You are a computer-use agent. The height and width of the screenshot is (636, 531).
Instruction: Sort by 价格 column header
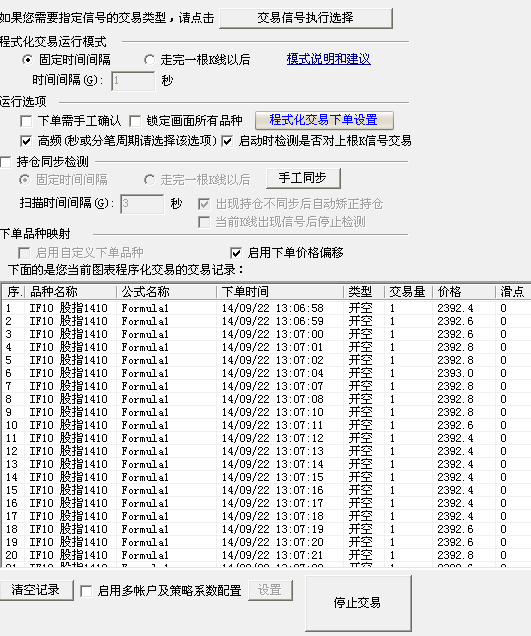click(x=464, y=292)
